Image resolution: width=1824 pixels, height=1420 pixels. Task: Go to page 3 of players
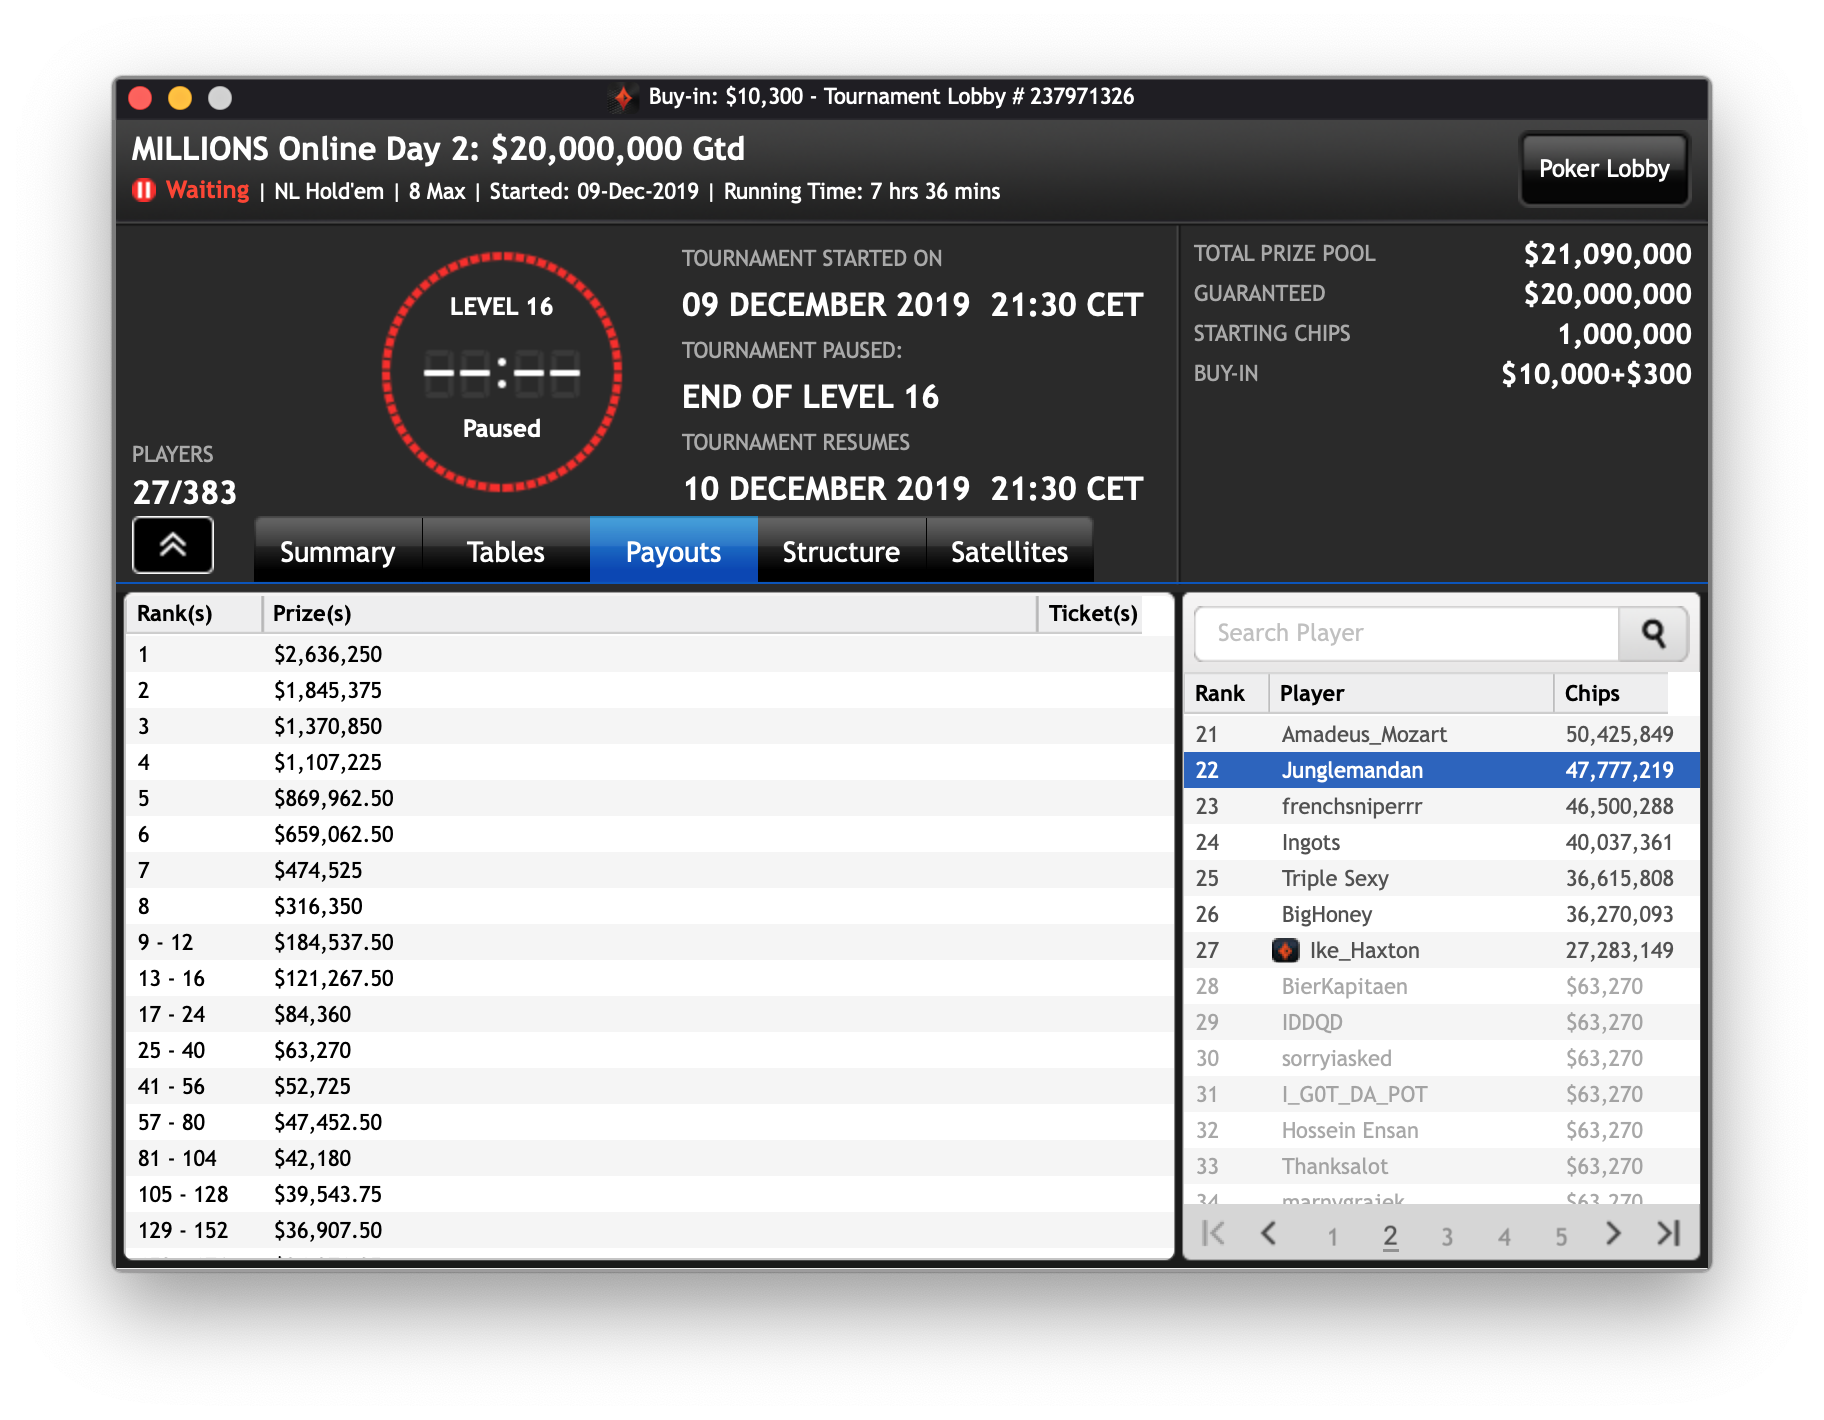pyautogui.click(x=1446, y=1237)
